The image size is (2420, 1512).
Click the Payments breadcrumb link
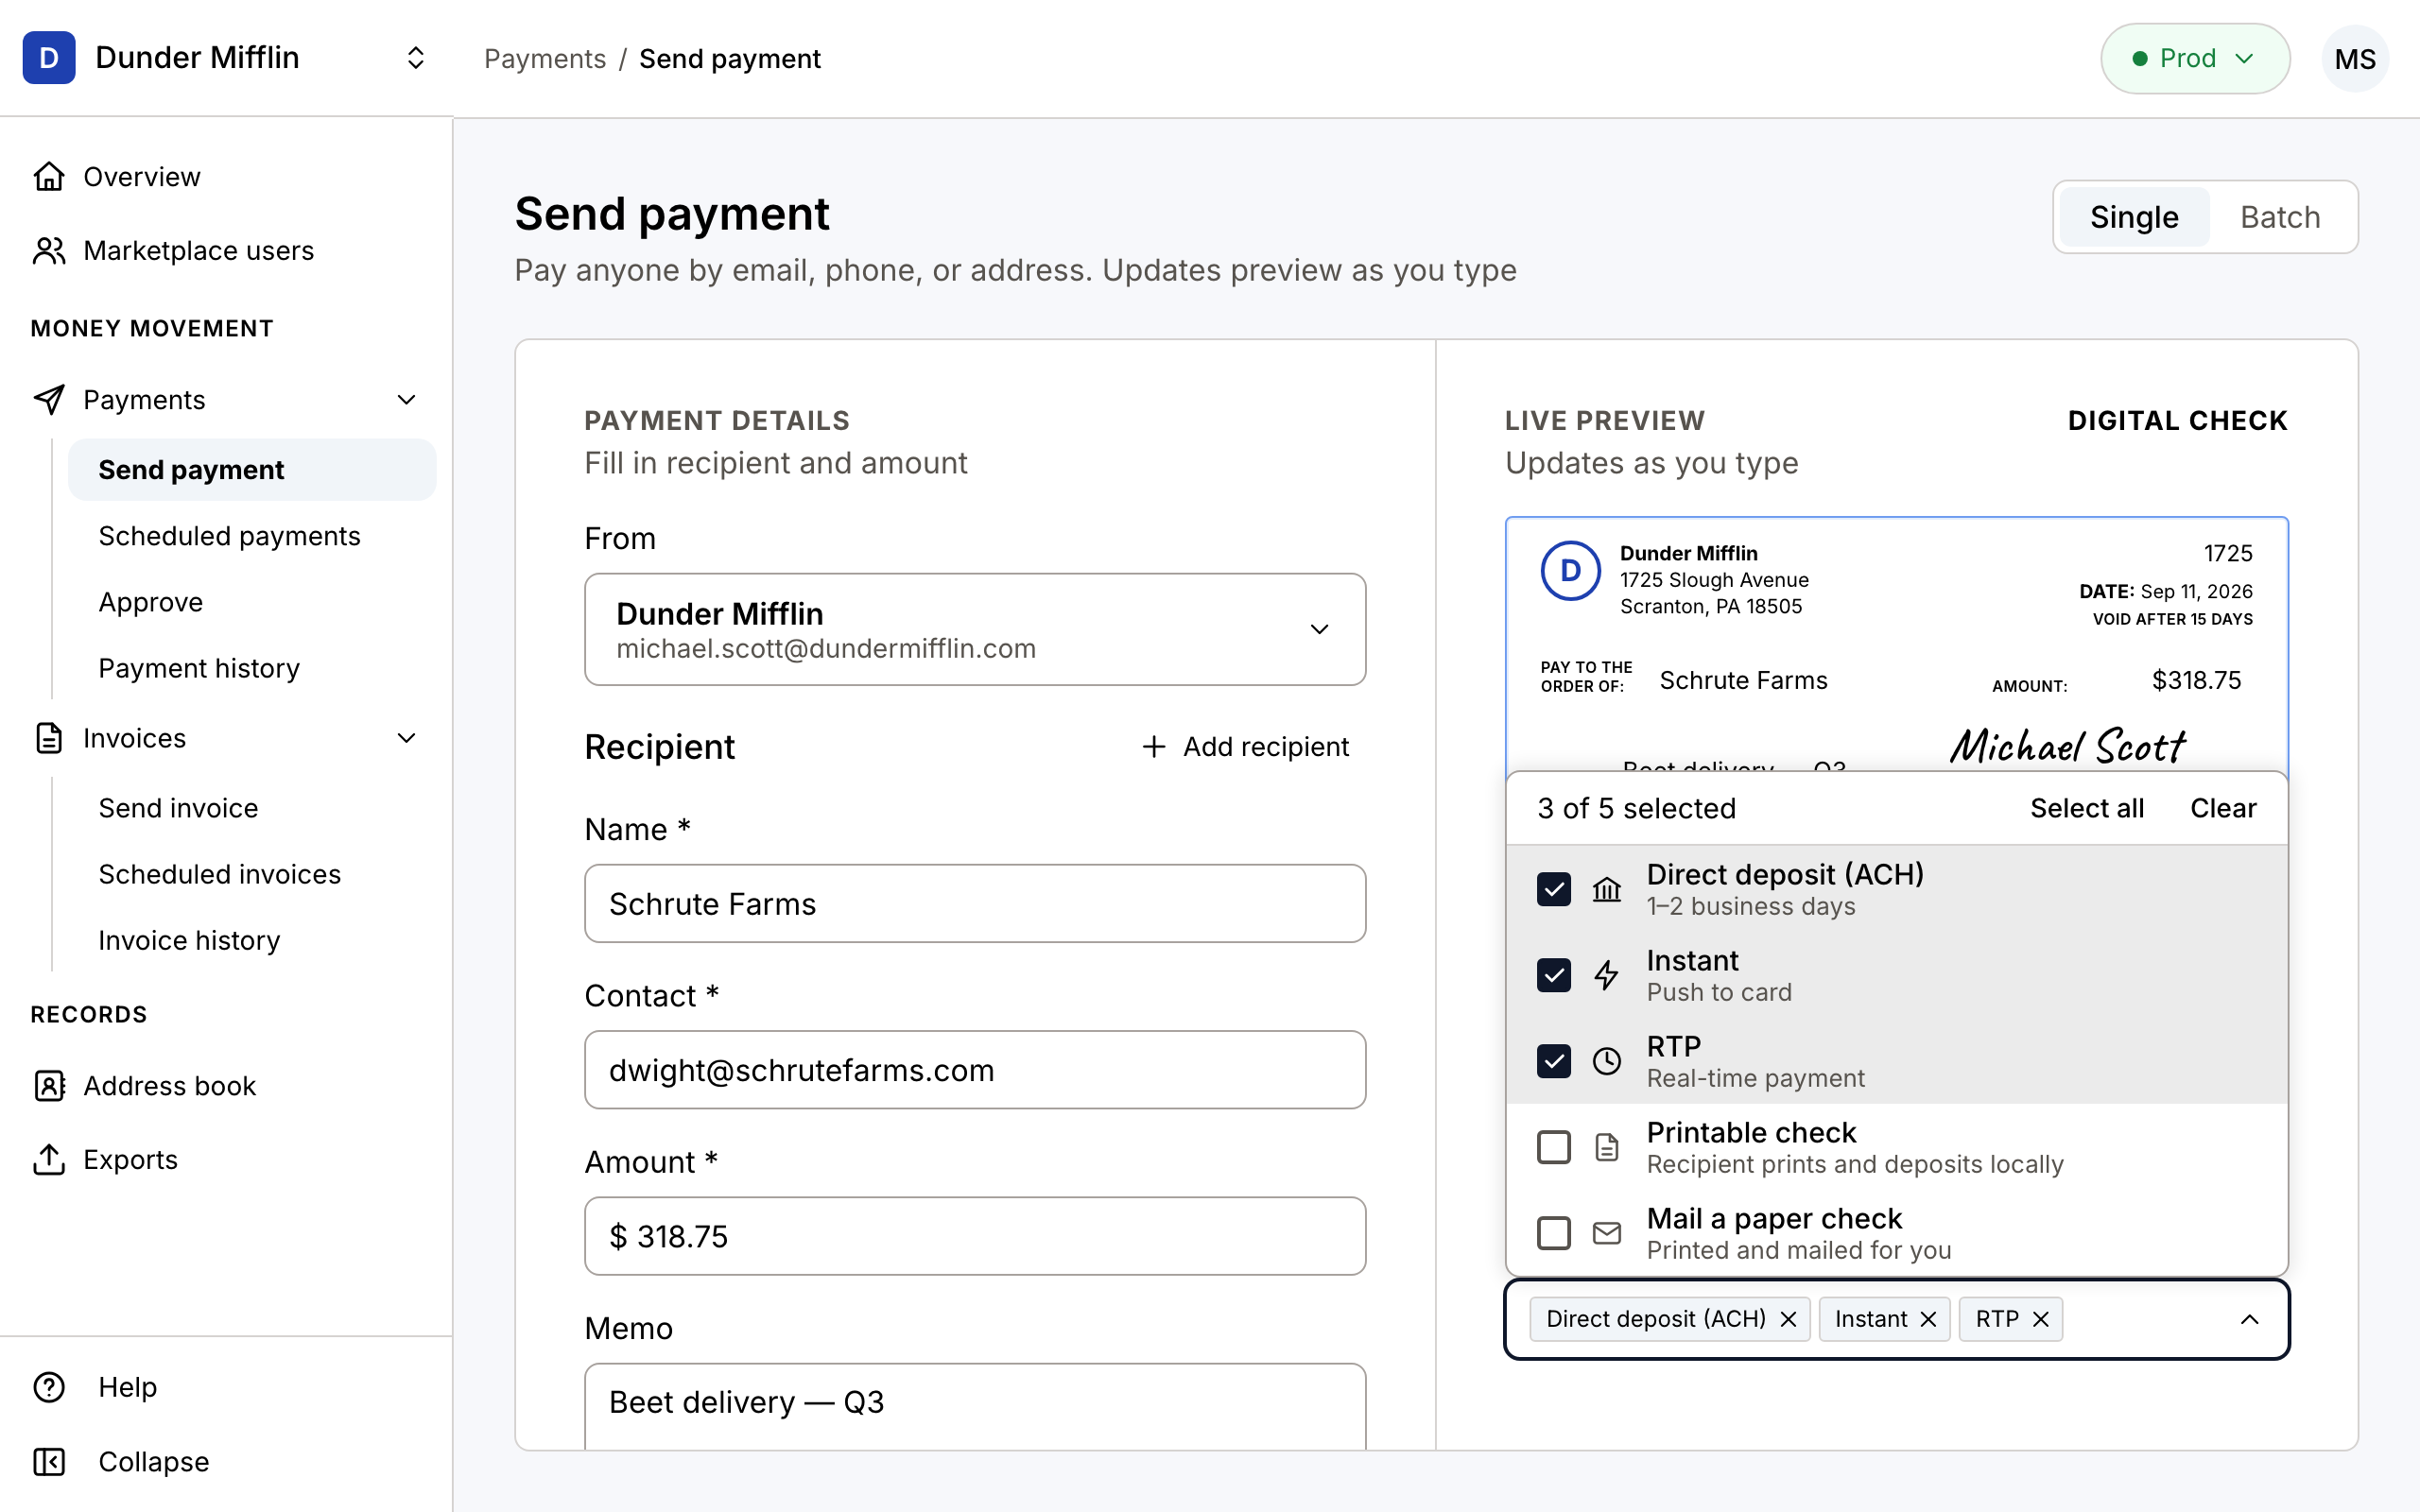pos(545,59)
